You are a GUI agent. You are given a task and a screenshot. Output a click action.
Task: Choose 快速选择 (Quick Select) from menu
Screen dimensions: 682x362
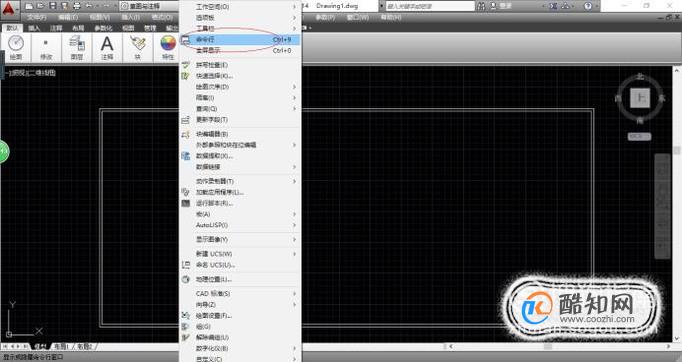[240, 76]
